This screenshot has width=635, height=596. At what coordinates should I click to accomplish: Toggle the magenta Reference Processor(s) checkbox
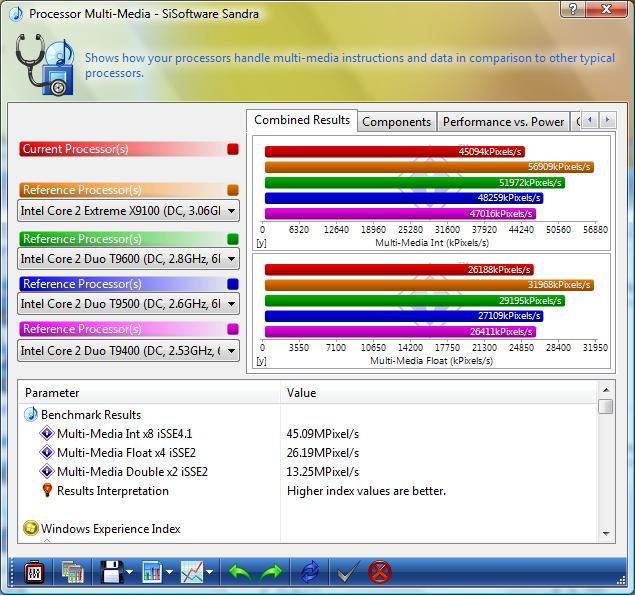233,329
